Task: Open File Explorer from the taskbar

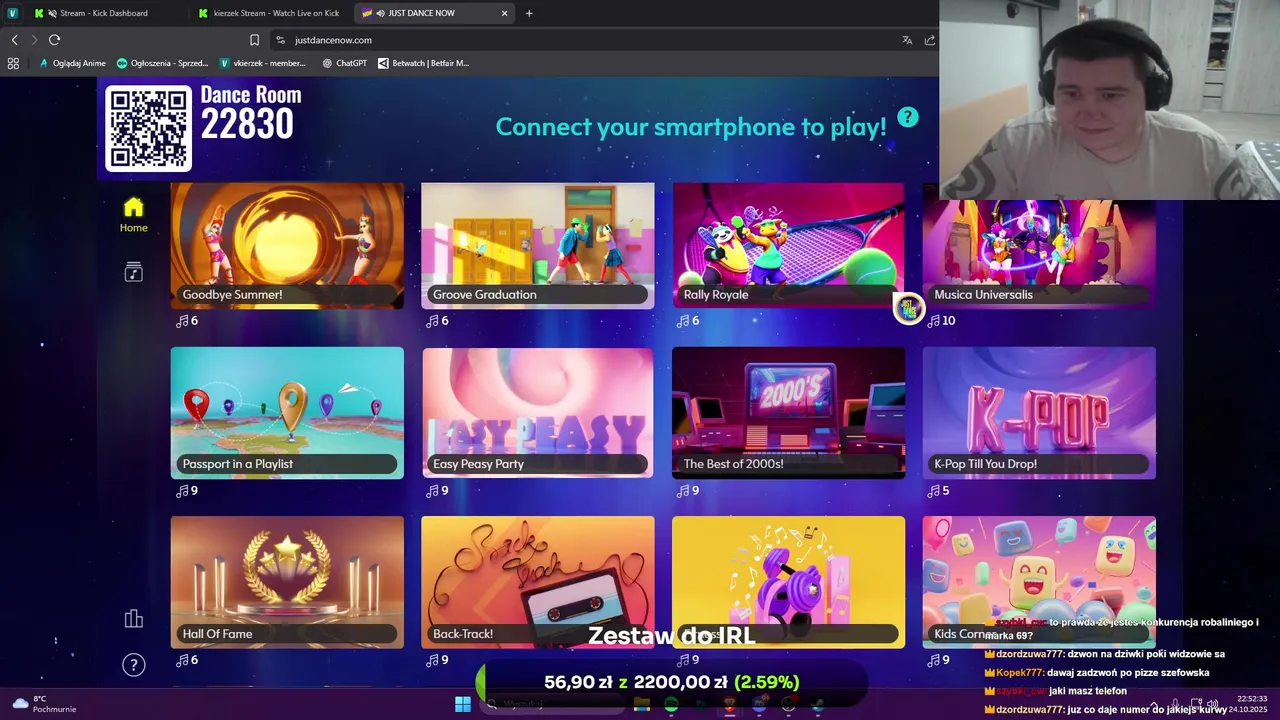Action: coord(642,704)
